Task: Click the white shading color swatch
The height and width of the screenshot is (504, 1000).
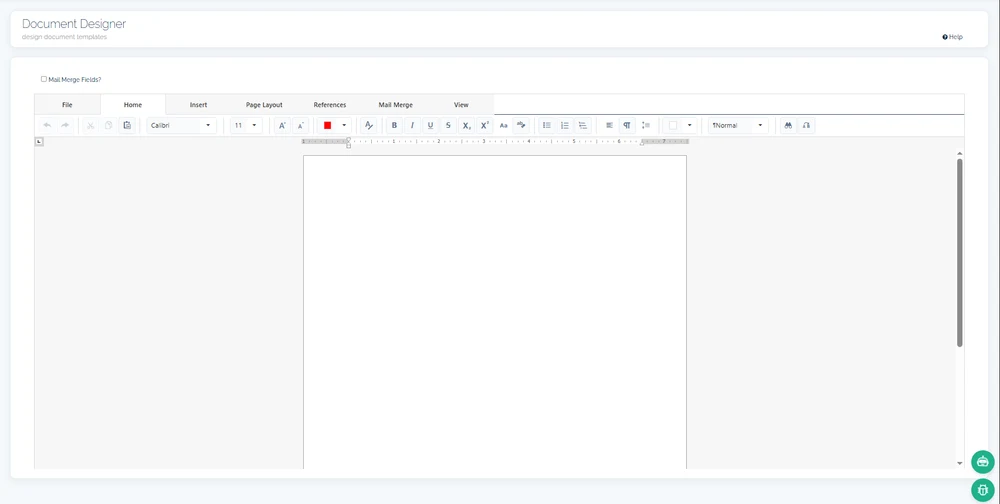Action: pyautogui.click(x=673, y=126)
